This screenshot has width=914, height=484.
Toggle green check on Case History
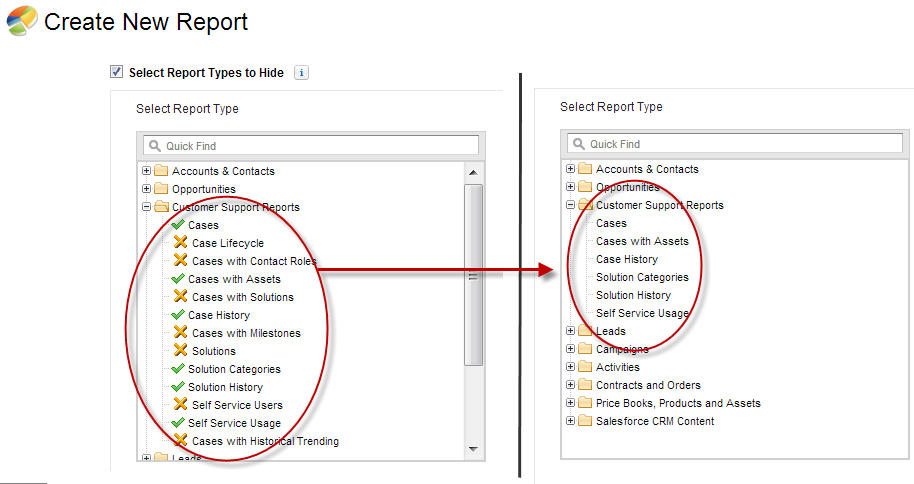click(x=178, y=315)
